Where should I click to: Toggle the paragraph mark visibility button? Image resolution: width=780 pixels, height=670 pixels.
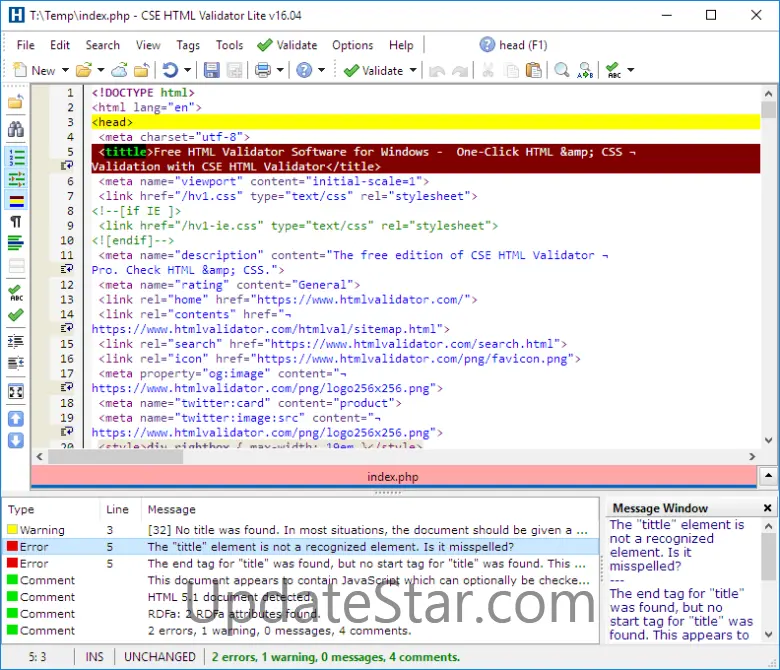click(16, 222)
